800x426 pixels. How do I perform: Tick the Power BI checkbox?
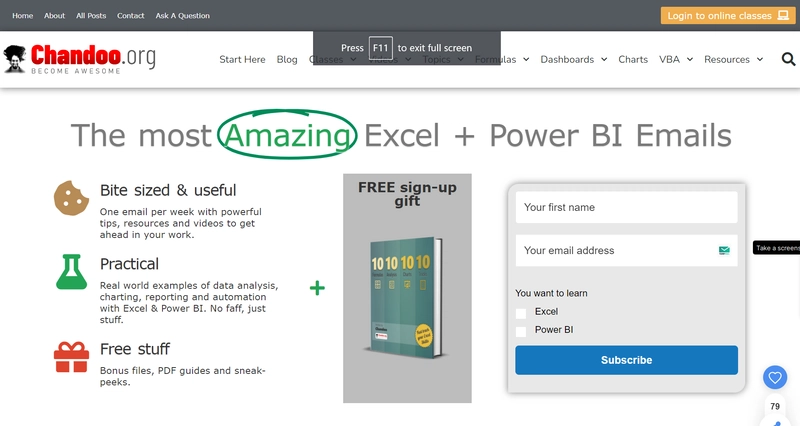point(521,332)
